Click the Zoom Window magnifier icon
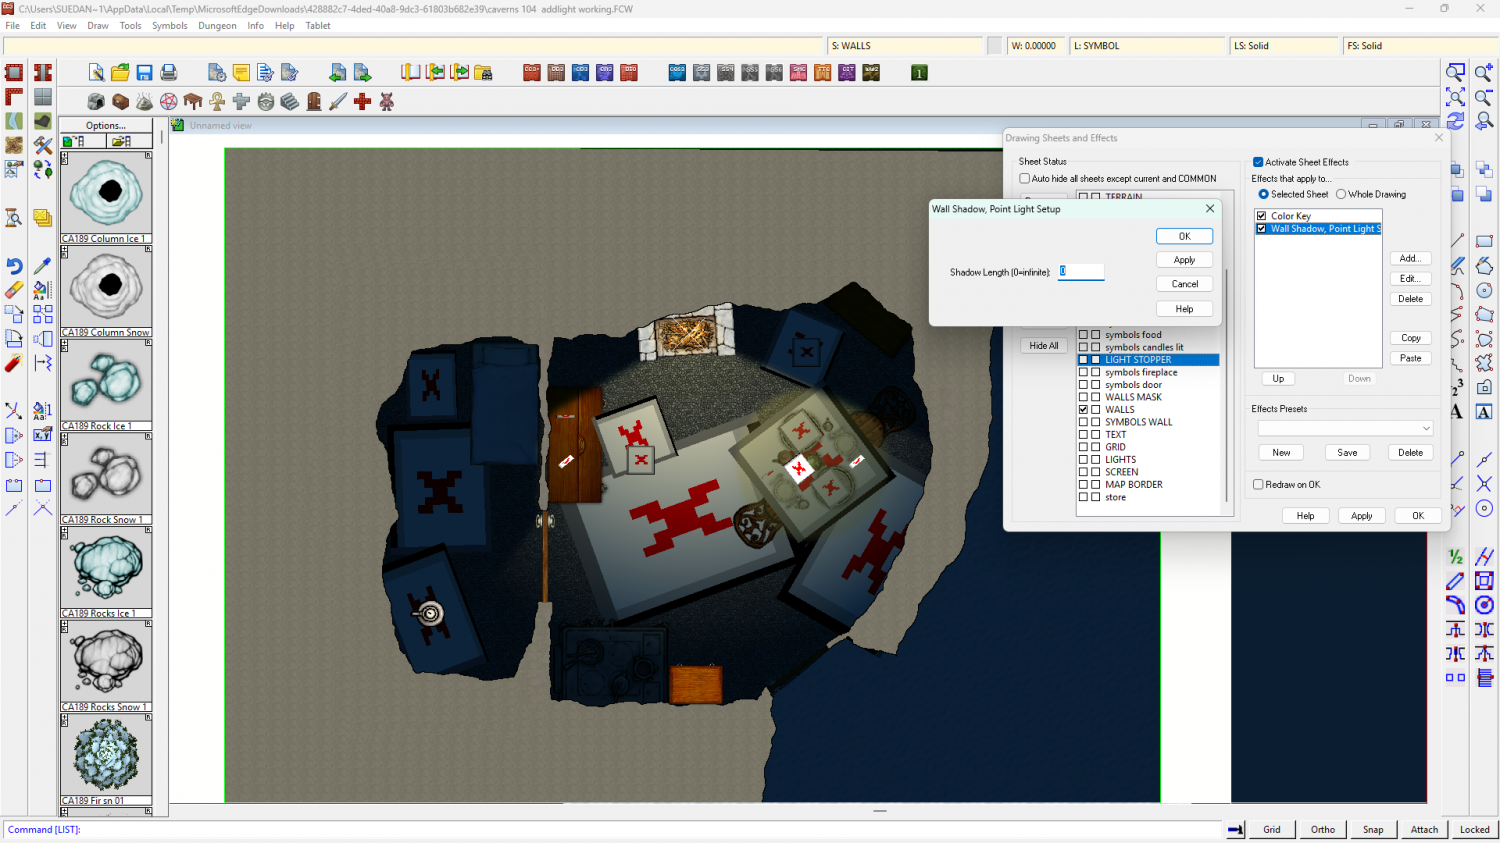Viewport: 1500px width, 843px height. pos(1456,73)
